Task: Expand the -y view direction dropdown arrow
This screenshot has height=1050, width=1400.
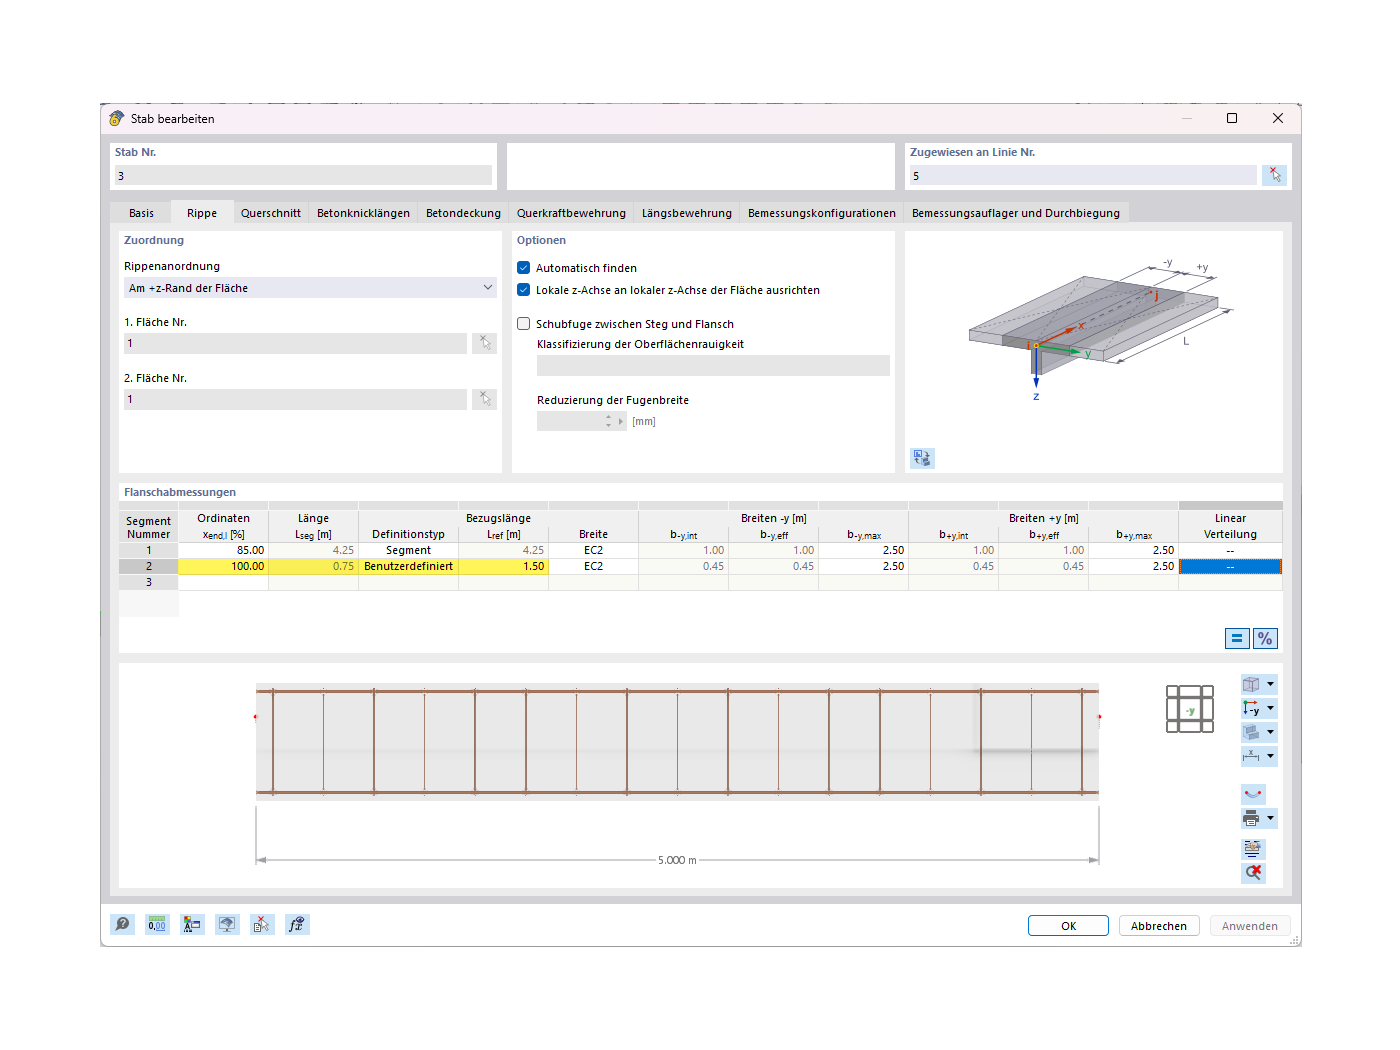Action: click(1271, 708)
